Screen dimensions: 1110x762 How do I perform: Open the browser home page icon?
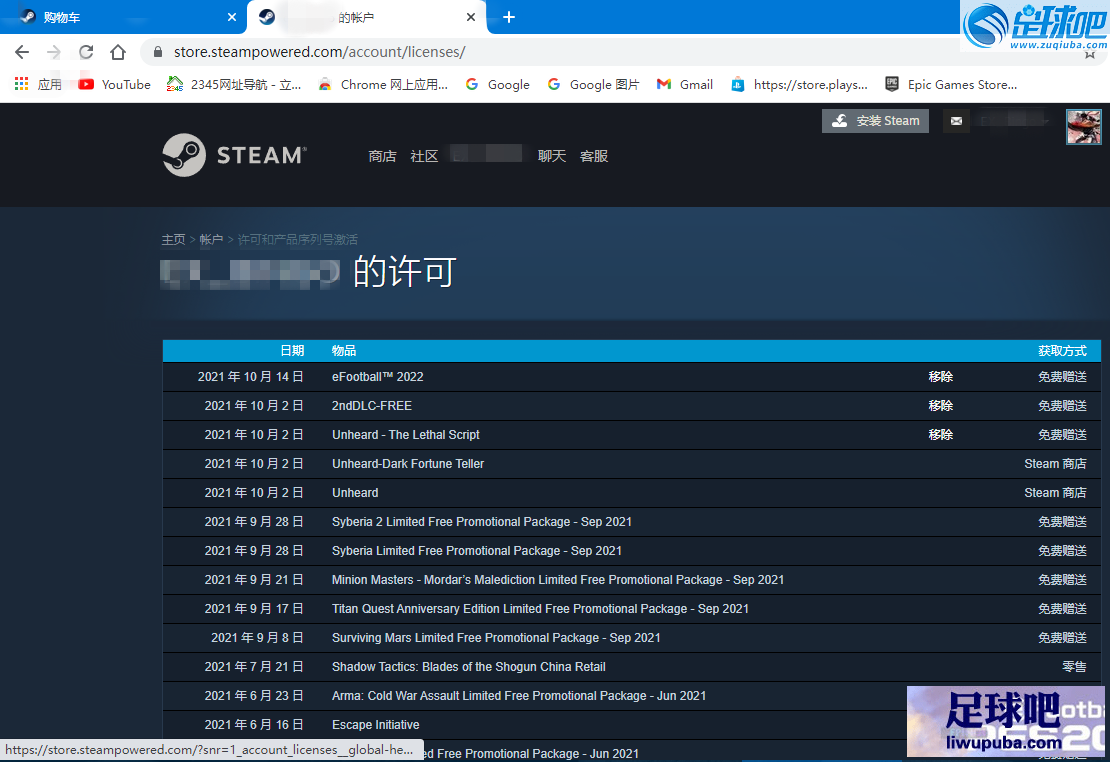[118, 52]
